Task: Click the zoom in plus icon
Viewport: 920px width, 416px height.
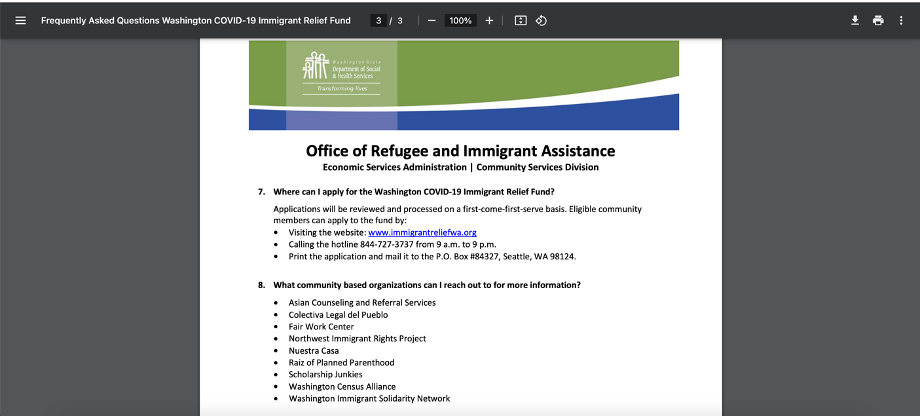Action: 489,20
